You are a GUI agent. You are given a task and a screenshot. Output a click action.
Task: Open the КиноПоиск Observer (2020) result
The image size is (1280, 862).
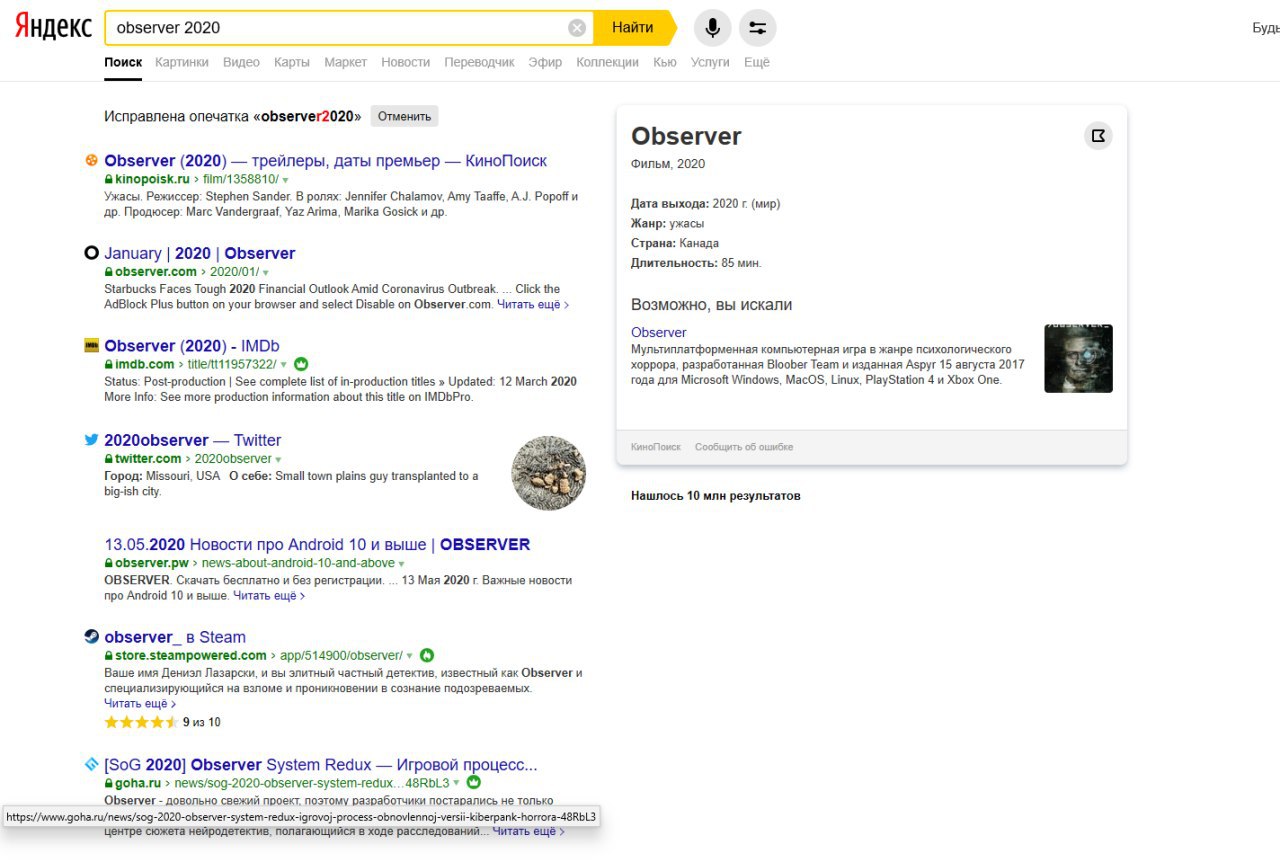coord(325,161)
